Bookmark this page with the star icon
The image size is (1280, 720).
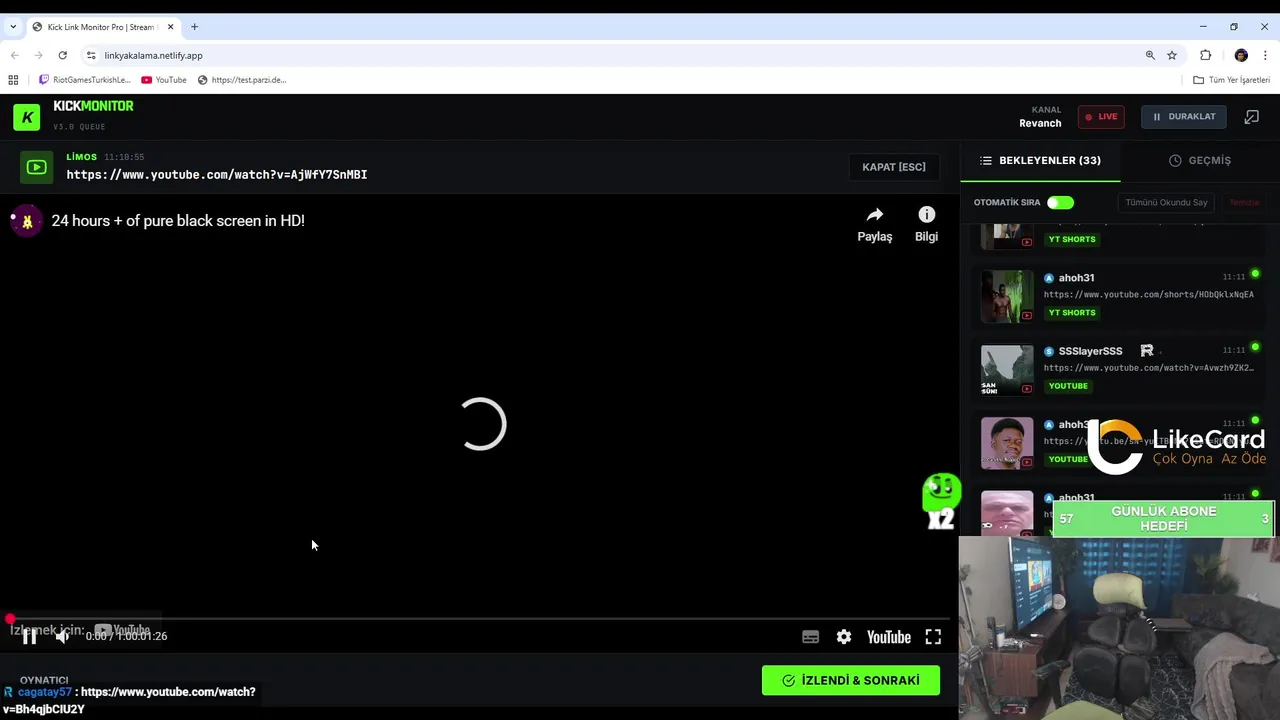click(x=1172, y=56)
